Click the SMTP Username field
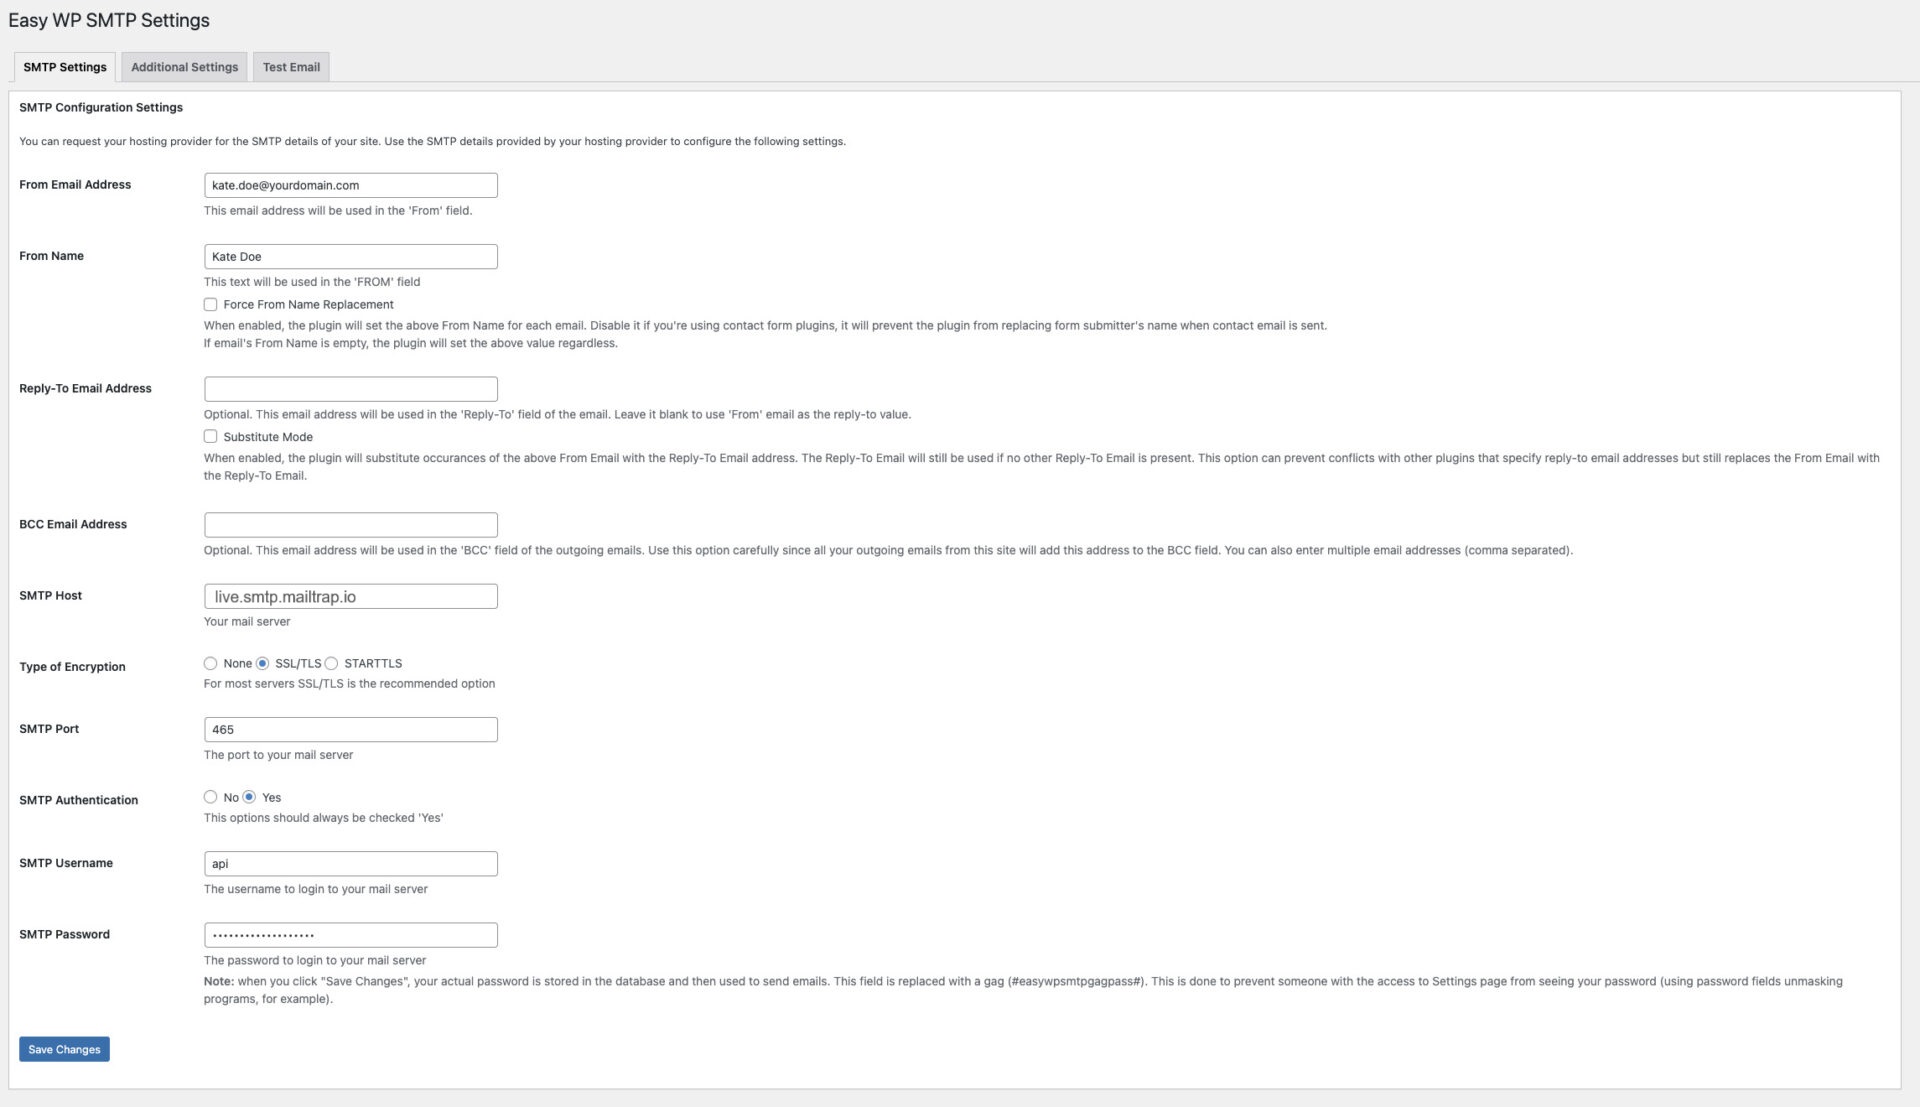The image size is (1920, 1107). click(x=350, y=863)
